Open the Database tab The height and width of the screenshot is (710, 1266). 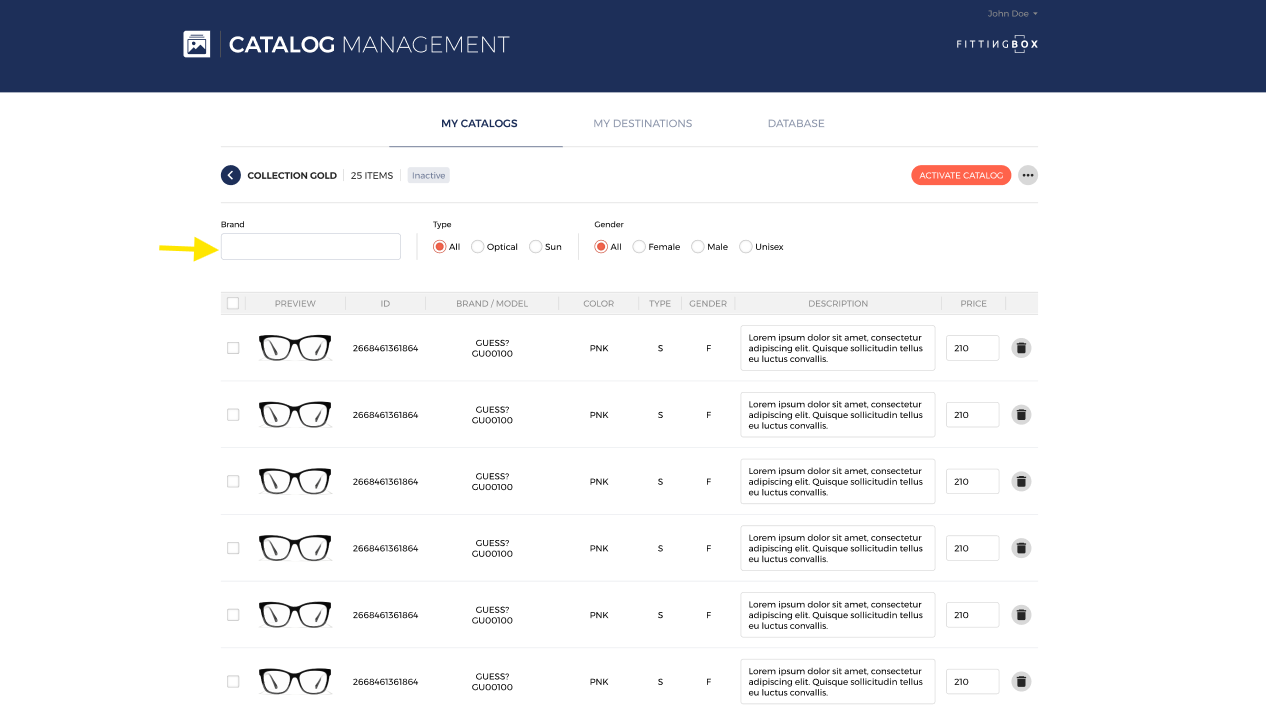coord(796,124)
